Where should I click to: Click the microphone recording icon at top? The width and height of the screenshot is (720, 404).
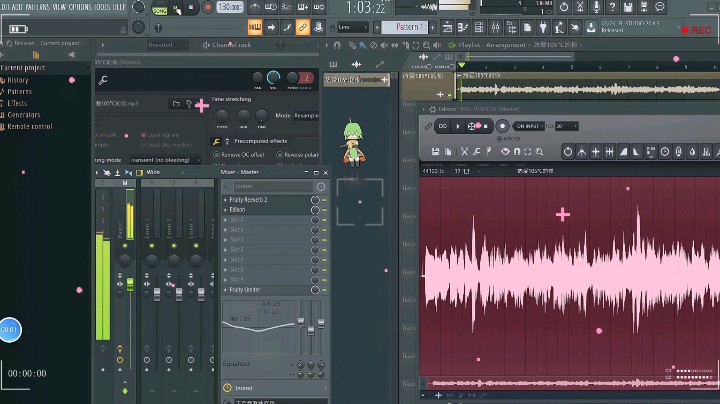[x=596, y=7]
